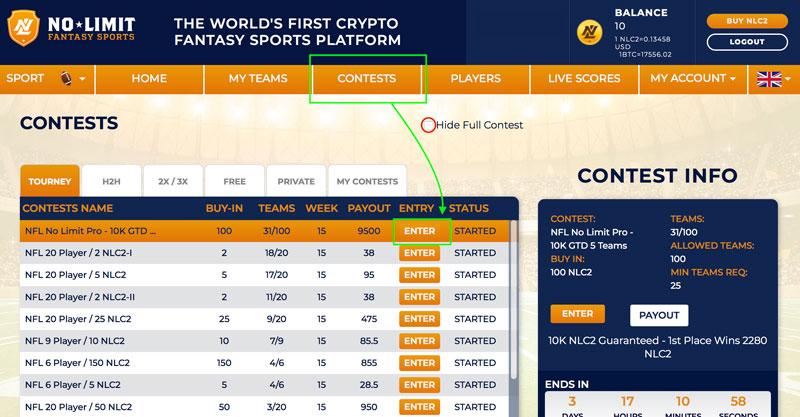Open the Private contests tab

(296, 181)
